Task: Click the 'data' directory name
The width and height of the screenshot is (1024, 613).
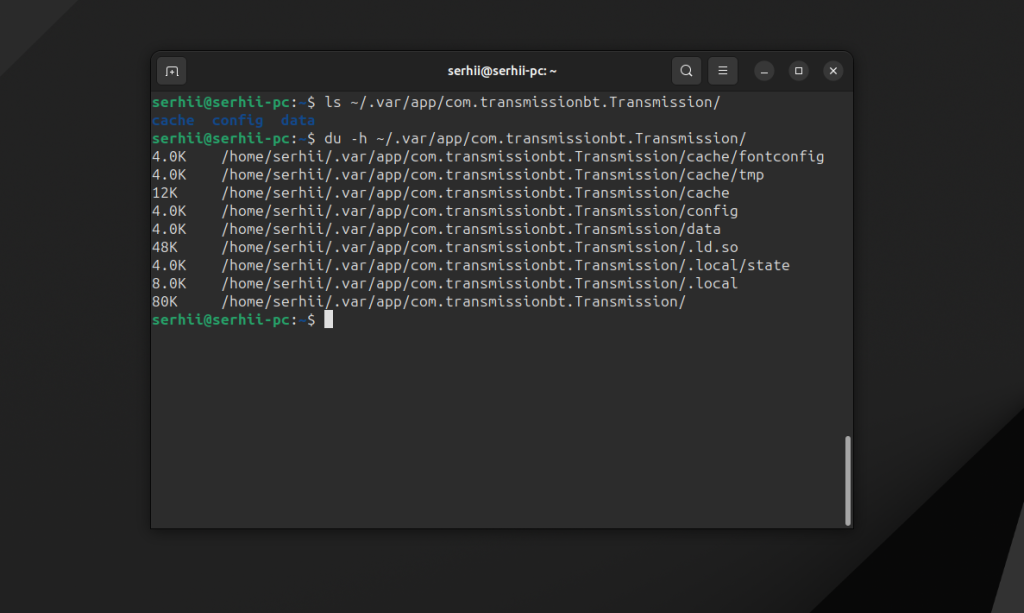Action: tap(298, 120)
